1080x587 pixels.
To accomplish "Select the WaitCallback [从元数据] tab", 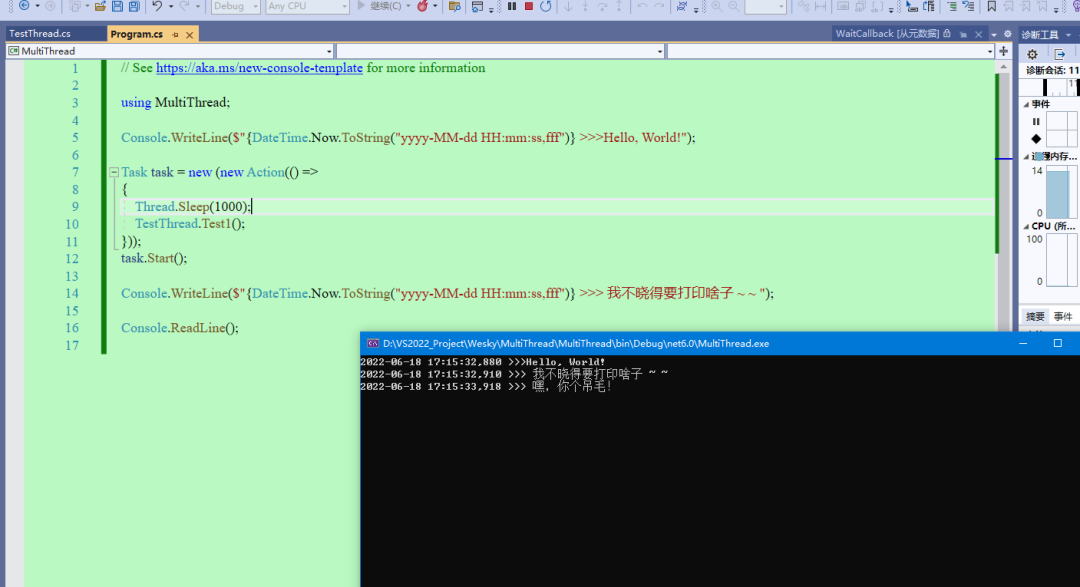I will pyautogui.click(x=887, y=34).
